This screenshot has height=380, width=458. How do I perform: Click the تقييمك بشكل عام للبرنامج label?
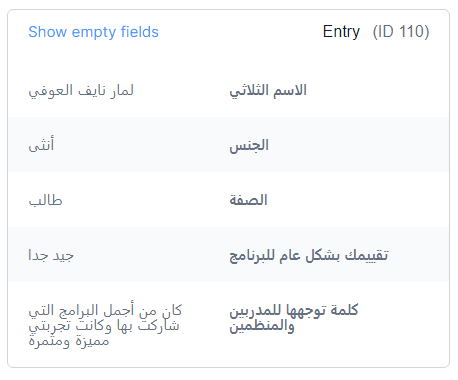tap(309, 255)
